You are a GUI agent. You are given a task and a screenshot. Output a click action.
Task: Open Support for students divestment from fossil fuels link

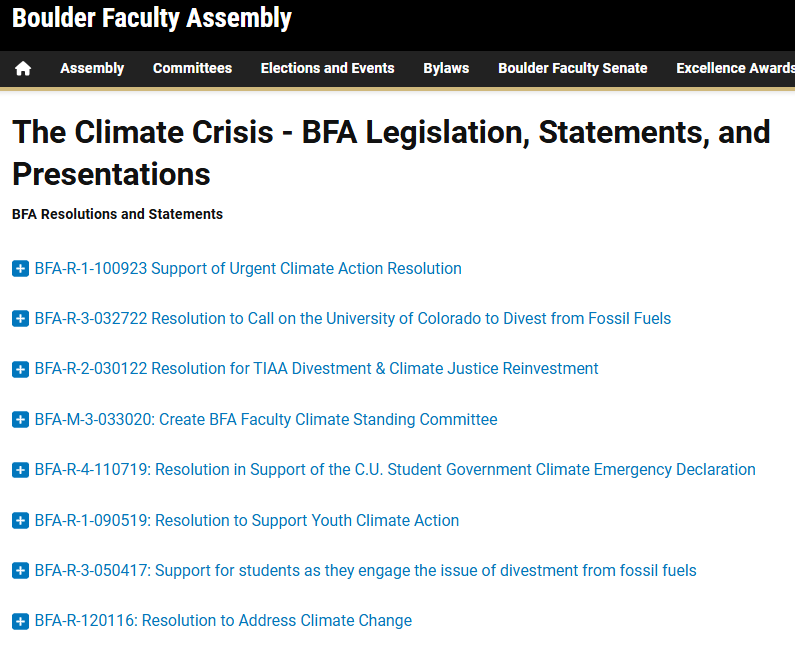tap(366, 570)
